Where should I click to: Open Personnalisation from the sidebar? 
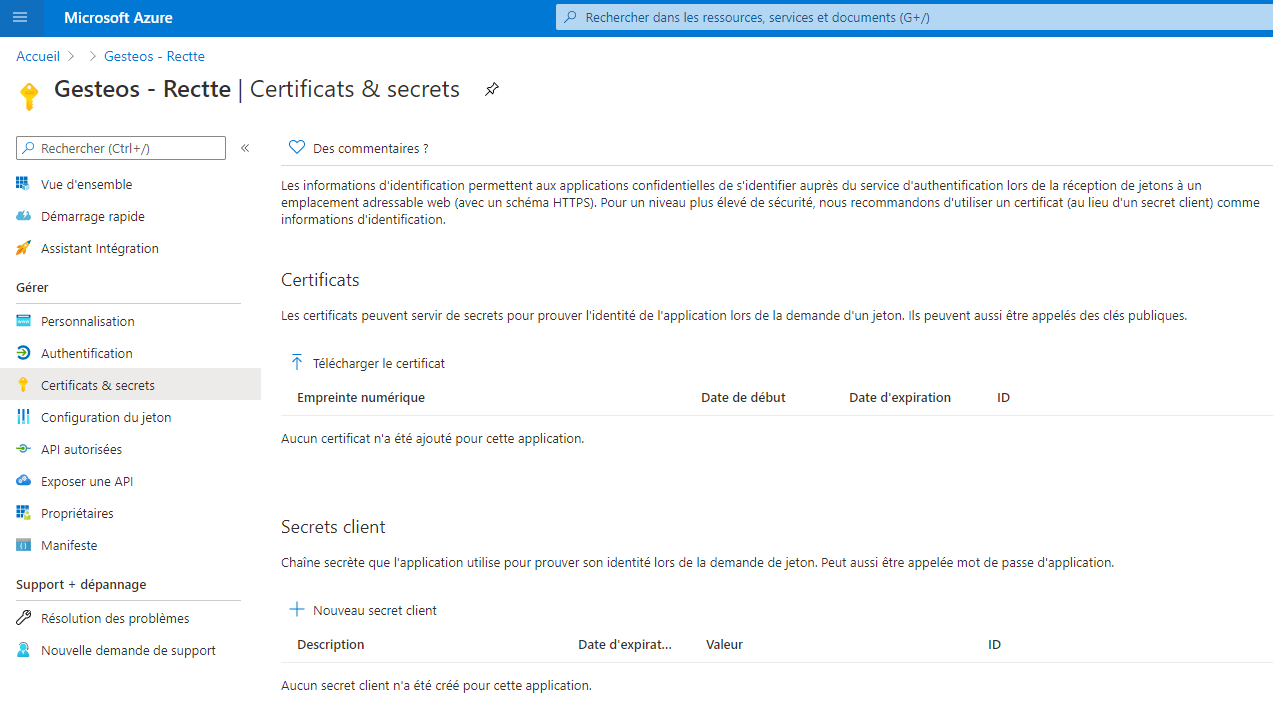(x=87, y=321)
